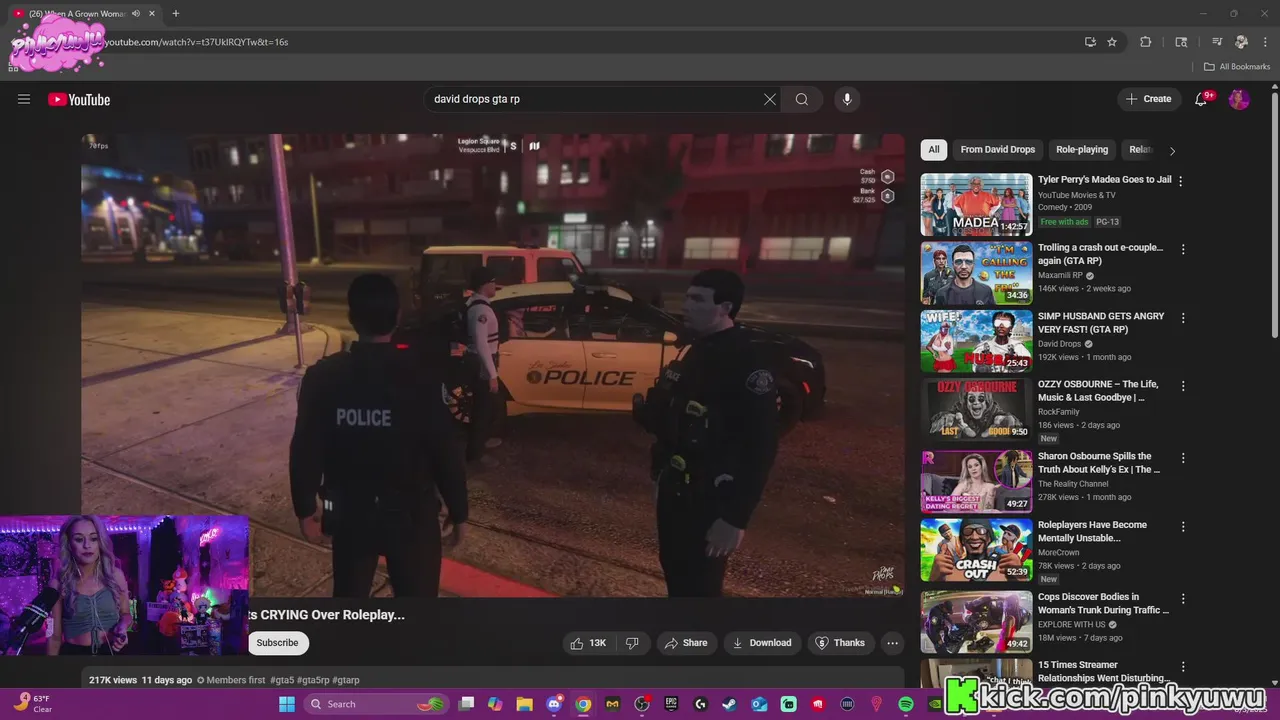Bookmark this page with star icon

tap(1112, 42)
